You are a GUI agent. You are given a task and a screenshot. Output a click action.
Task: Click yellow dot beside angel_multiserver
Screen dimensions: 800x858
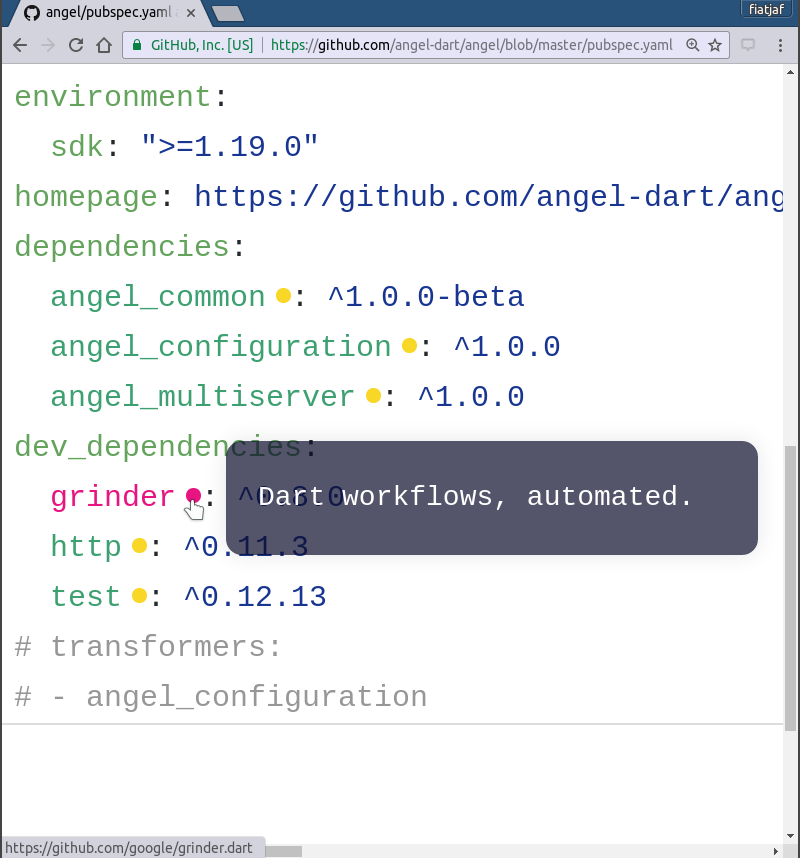[373, 395]
